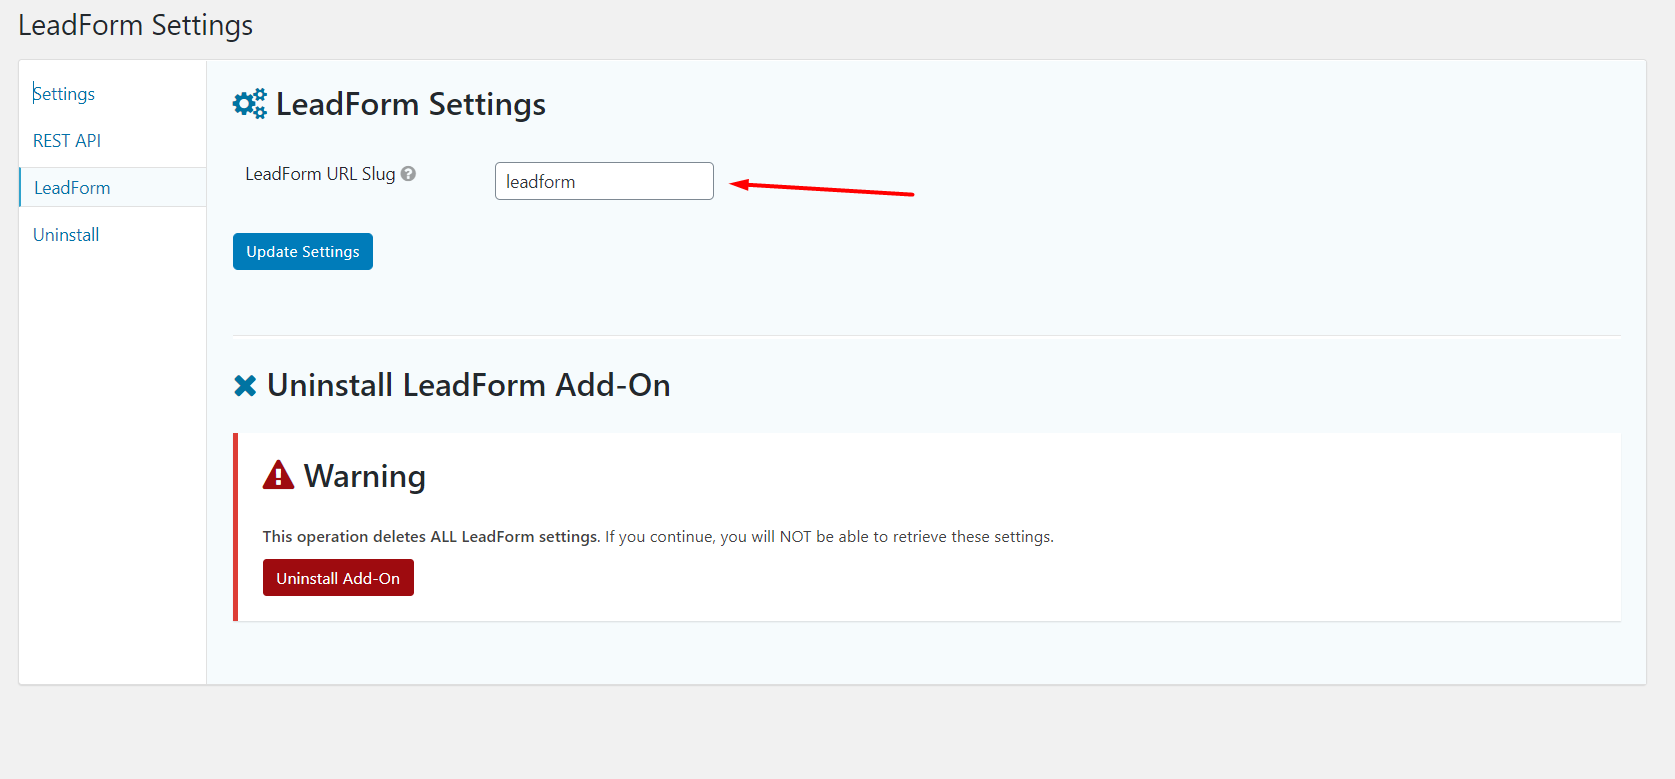Go to the Uninstall sidebar tab
1675x779 pixels.
66,235
